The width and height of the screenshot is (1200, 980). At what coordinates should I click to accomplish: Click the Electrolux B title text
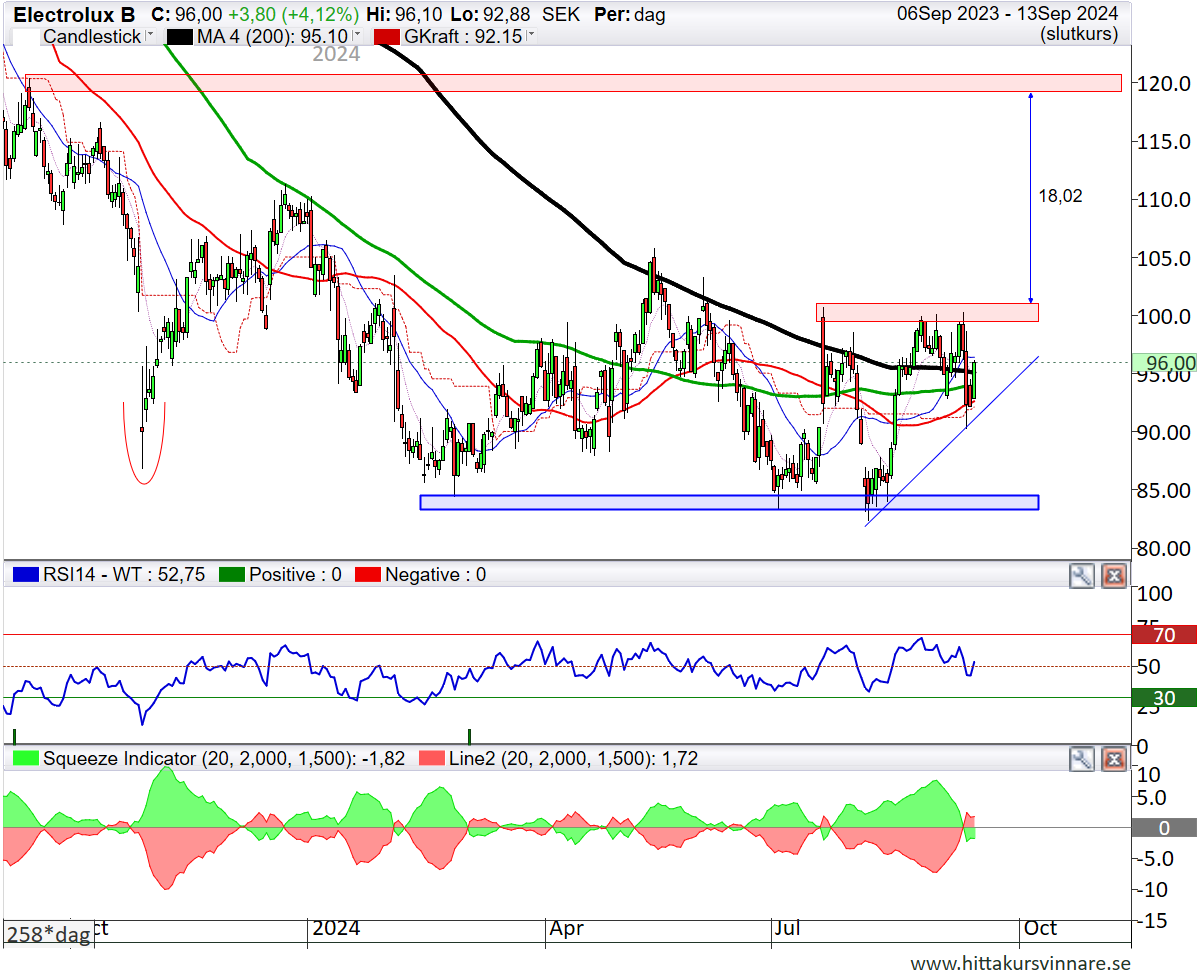[x=74, y=14]
